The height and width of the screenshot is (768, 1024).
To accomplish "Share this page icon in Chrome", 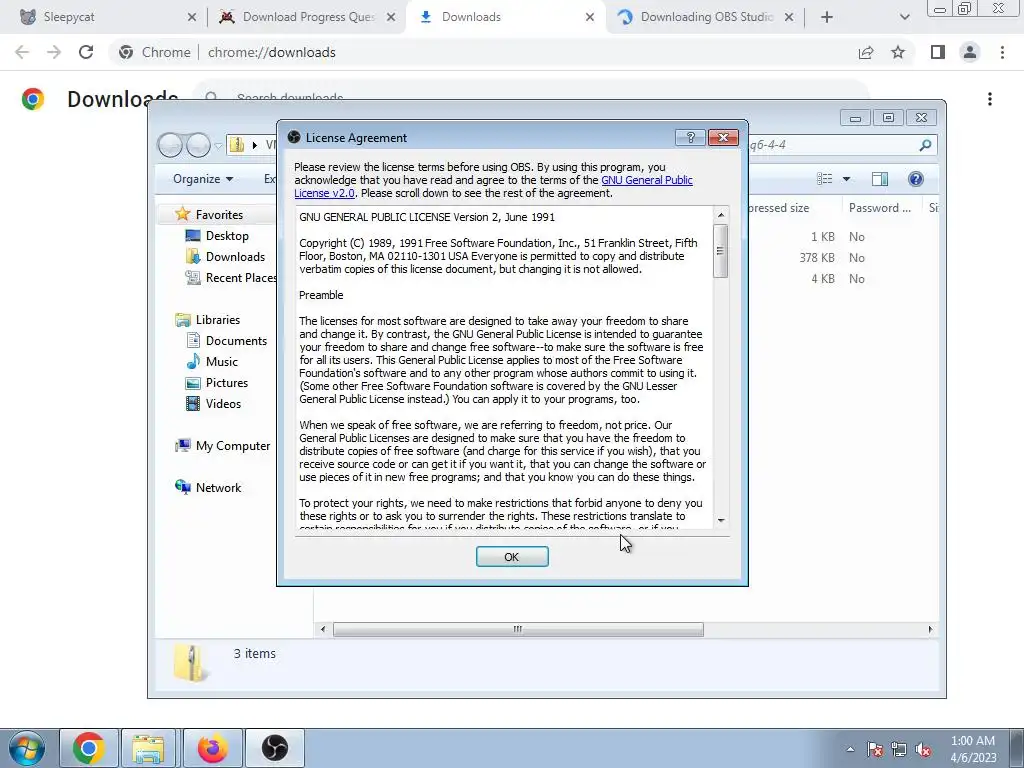I will pyautogui.click(x=866, y=52).
